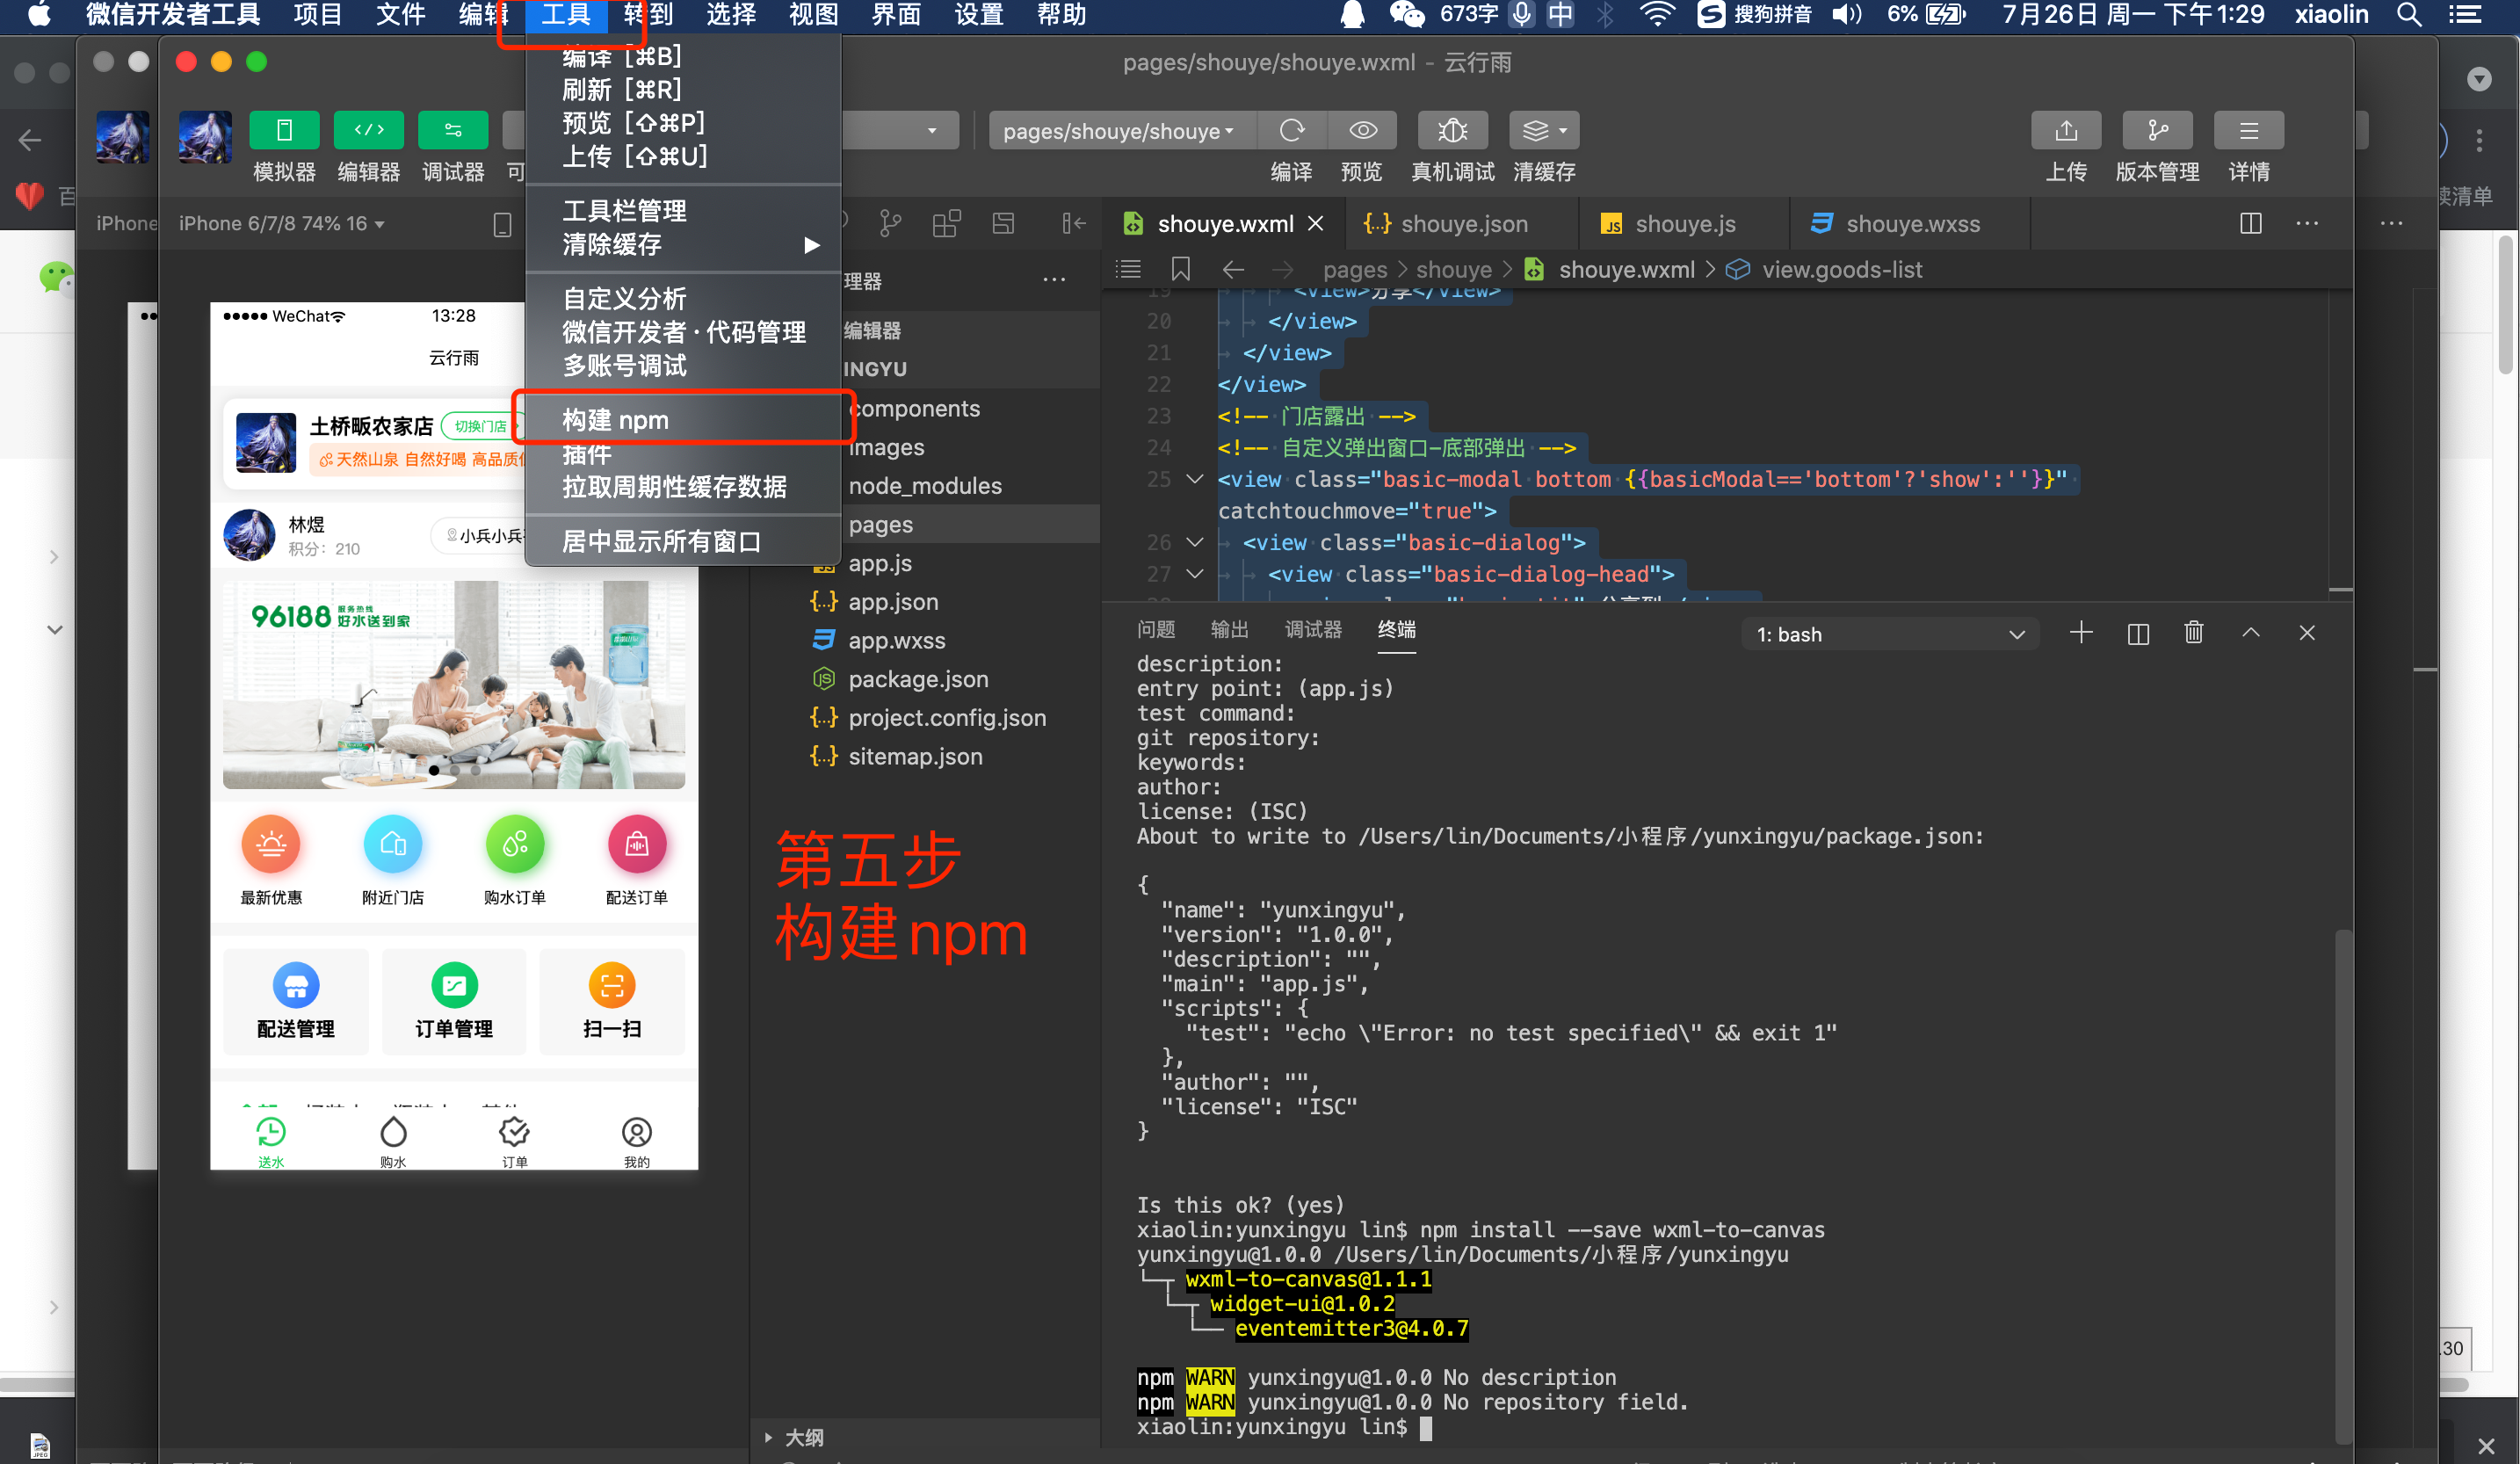Open 版本管理 version control icon
Viewport: 2520px width, 1464px height.
2157,131
